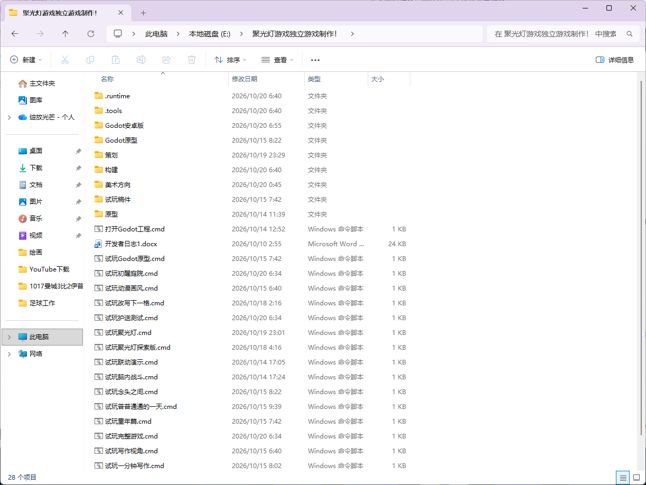
Task: Click the Share icon in toolbar
Action: pos(166,60)
